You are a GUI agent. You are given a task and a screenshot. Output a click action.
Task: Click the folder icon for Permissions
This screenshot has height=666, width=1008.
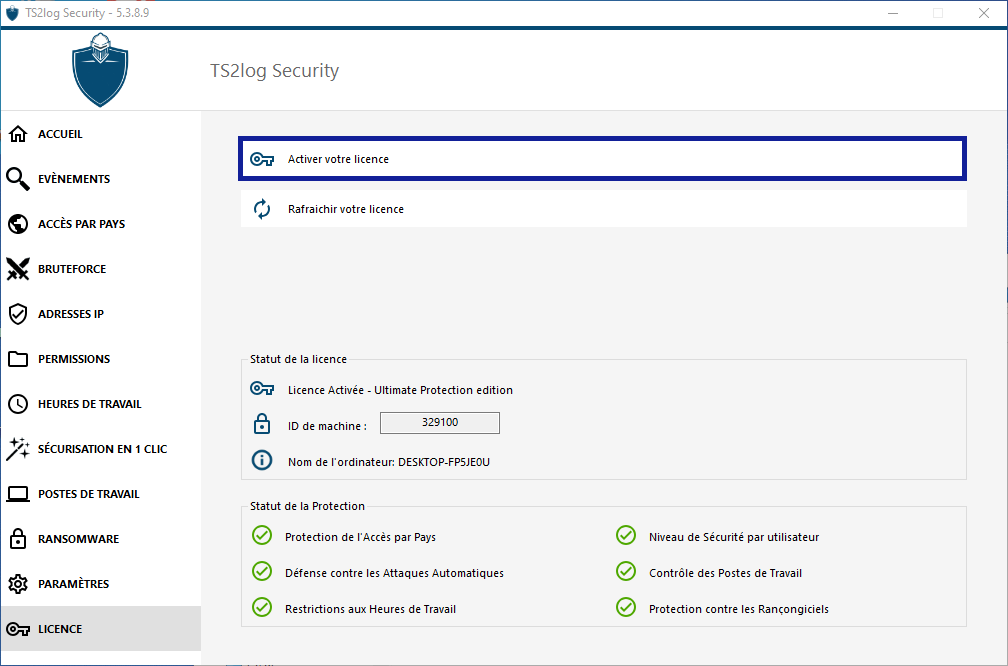[18, 359]
